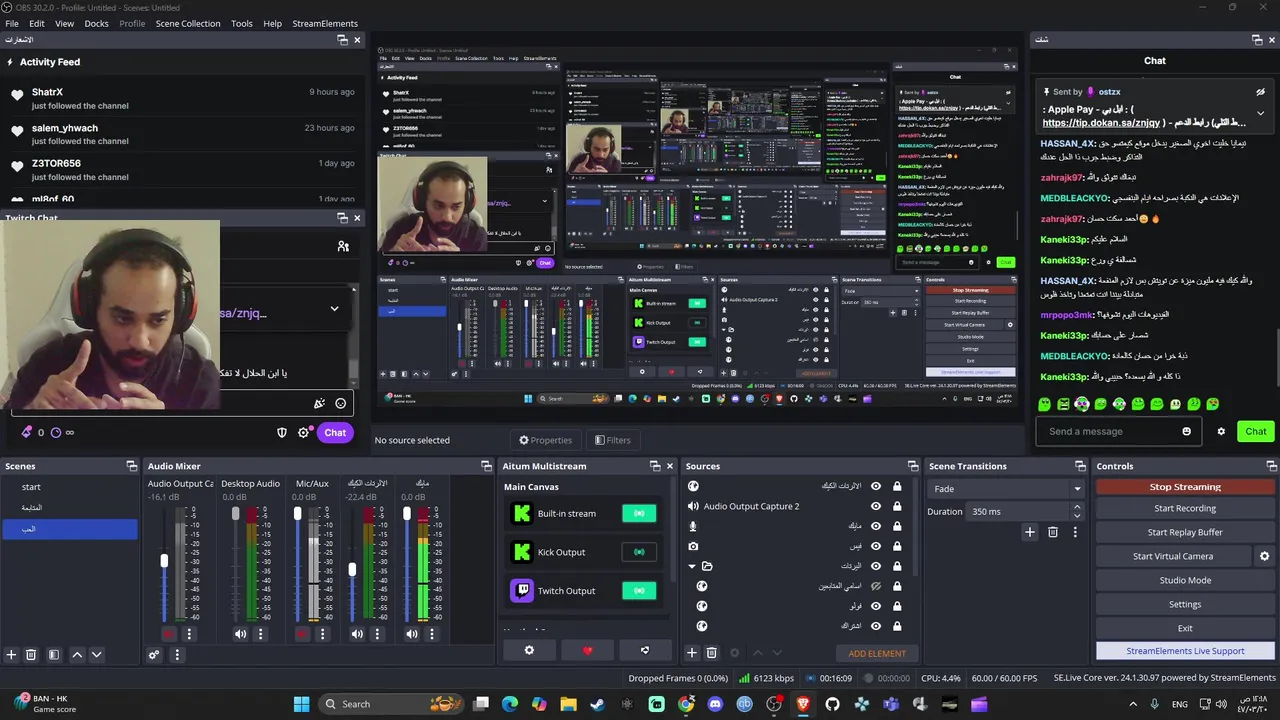
Task: Click Start Replay Buffer
Action: (1185, 532)
